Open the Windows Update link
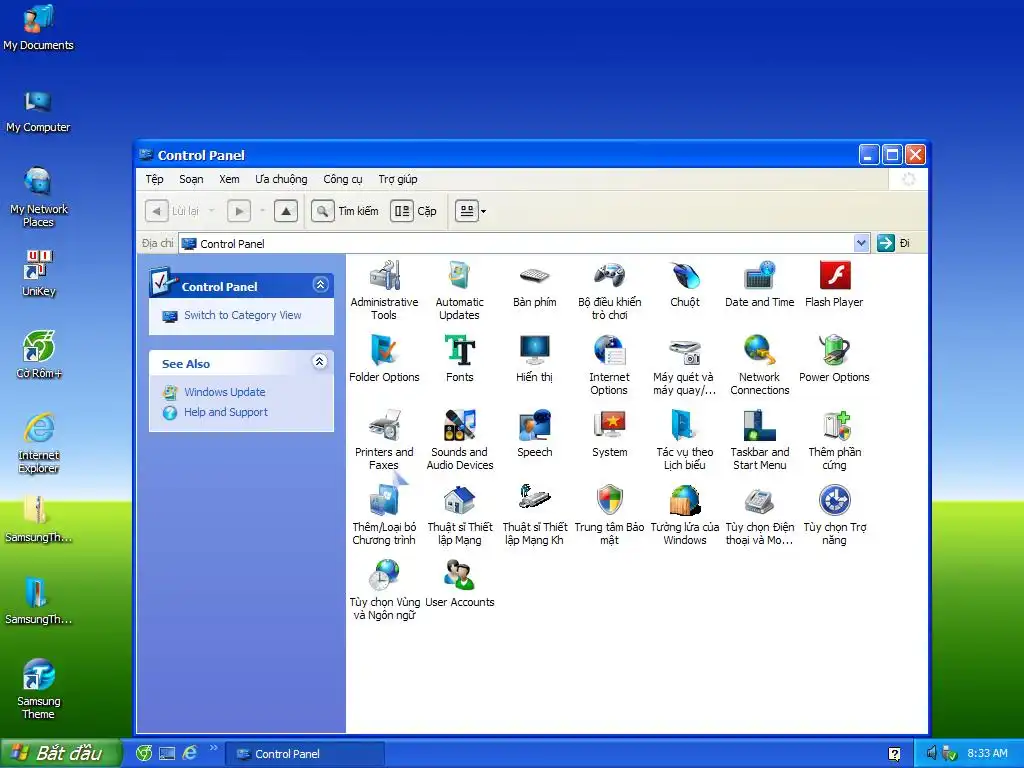1024x768 pixels. (x=225, y=392)
